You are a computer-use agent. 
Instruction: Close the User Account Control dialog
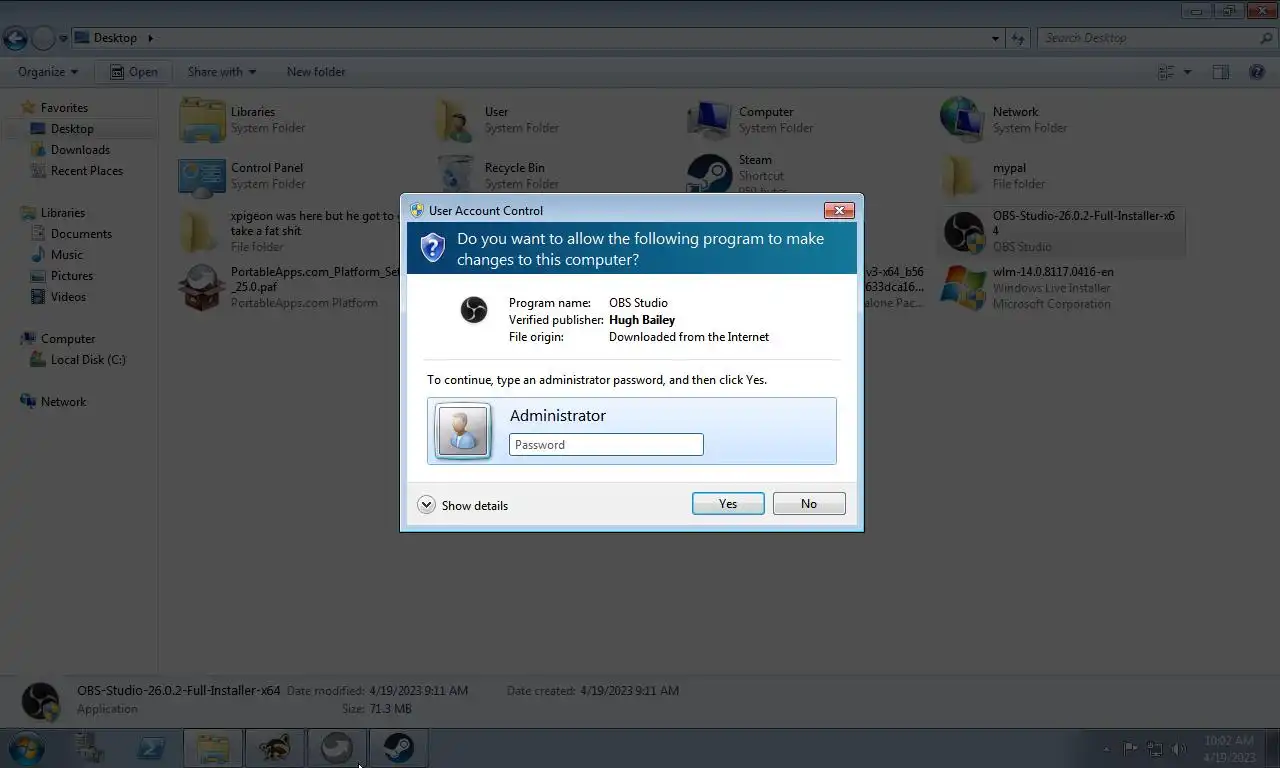[838, 210]
